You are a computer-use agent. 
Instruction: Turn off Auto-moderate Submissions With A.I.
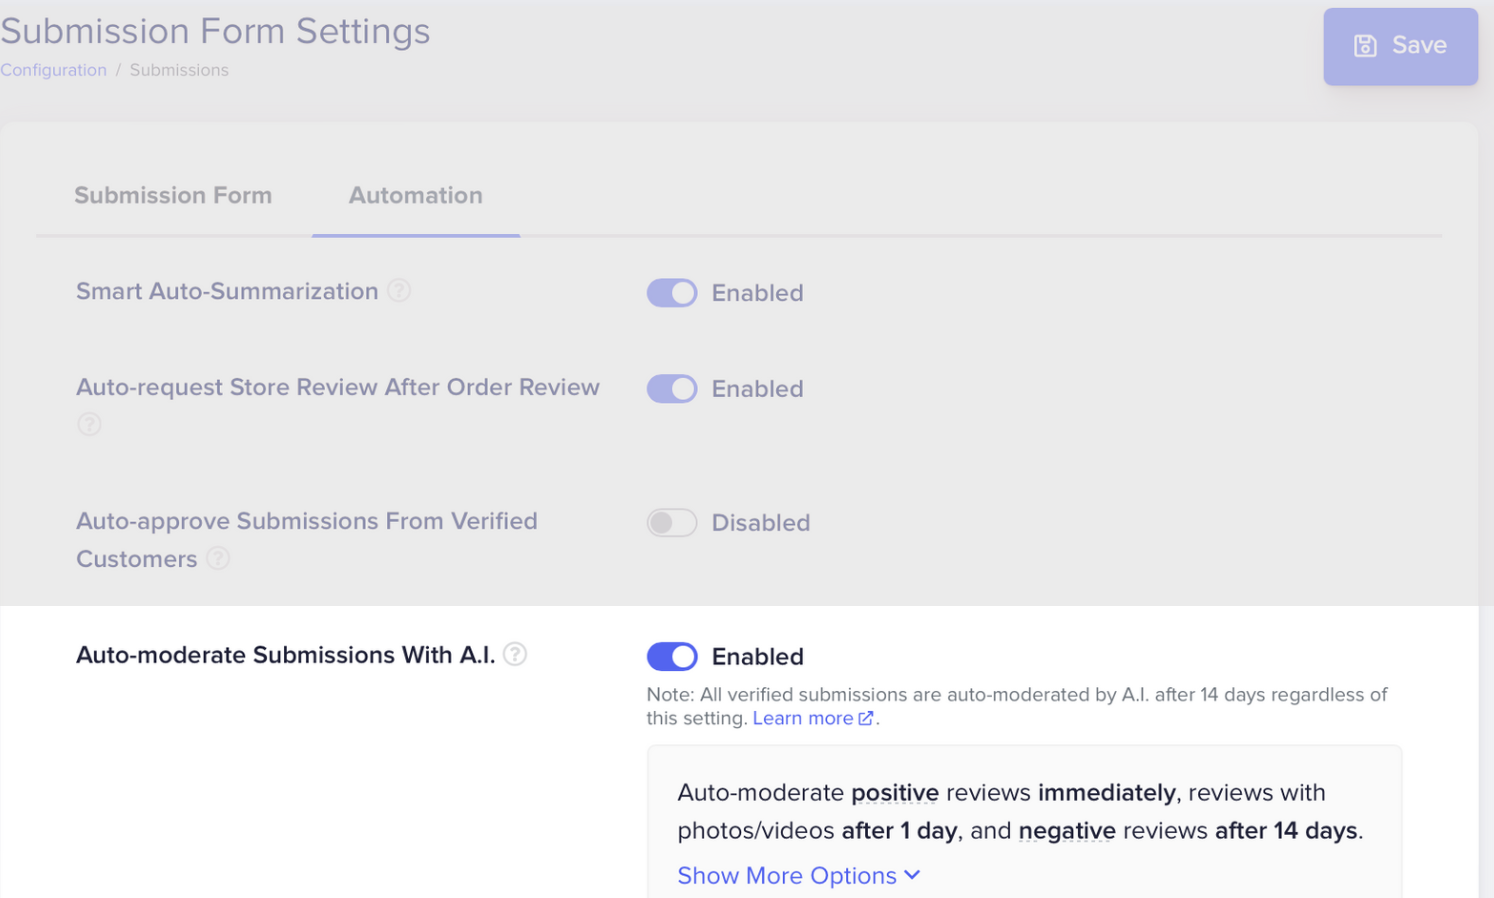coord(671,656)
